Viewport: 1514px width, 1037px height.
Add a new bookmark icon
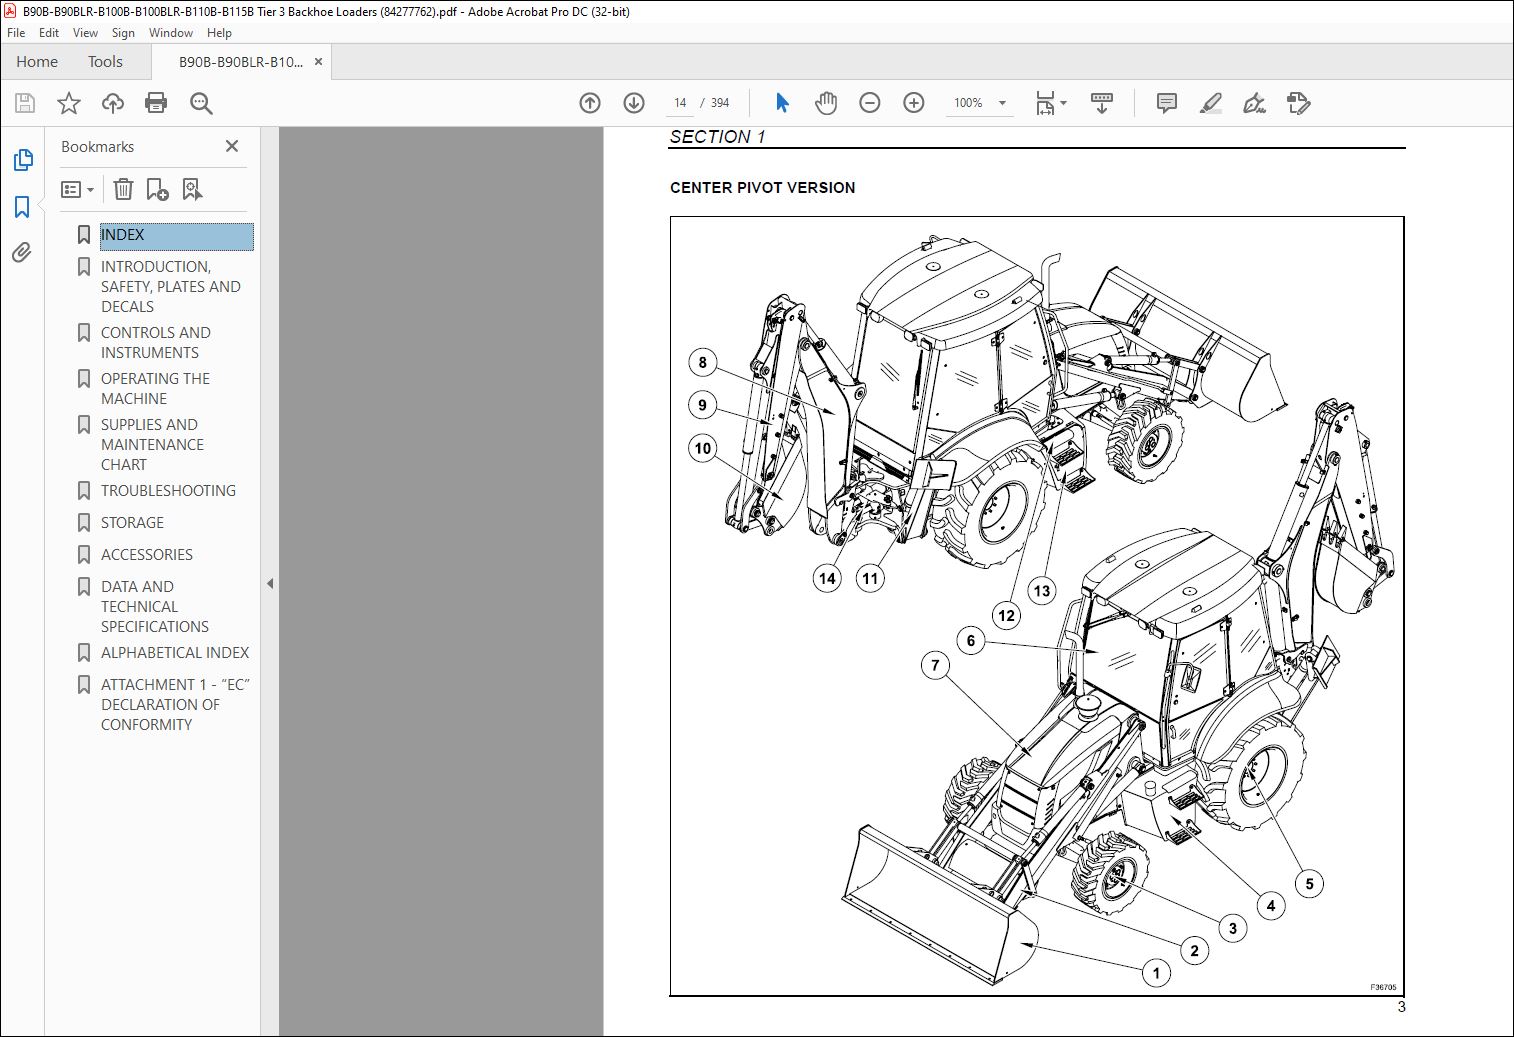157,189
